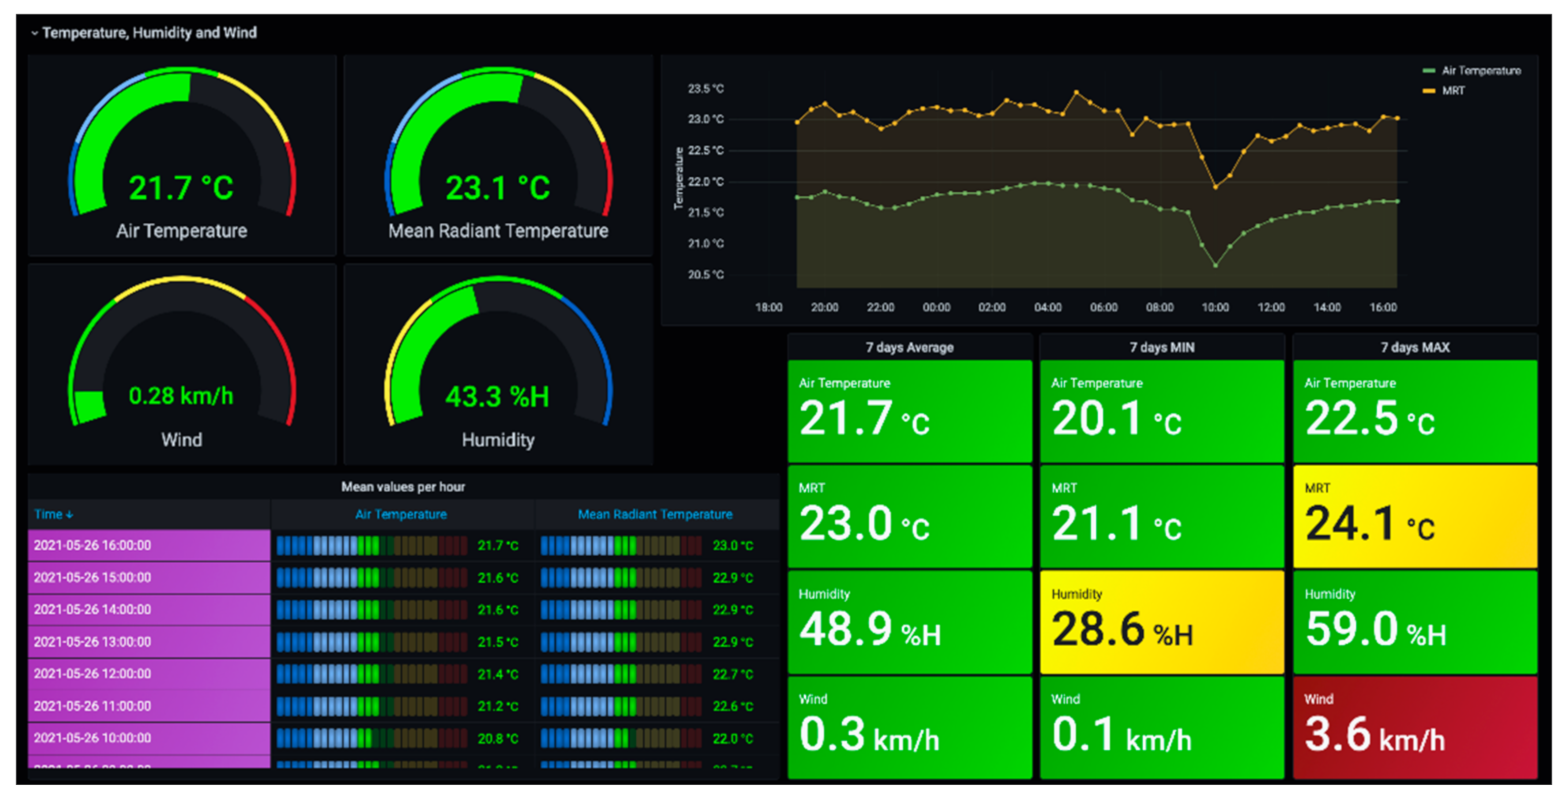Select the red Wind 3.6 km/h max tile

click(1414, 727)
